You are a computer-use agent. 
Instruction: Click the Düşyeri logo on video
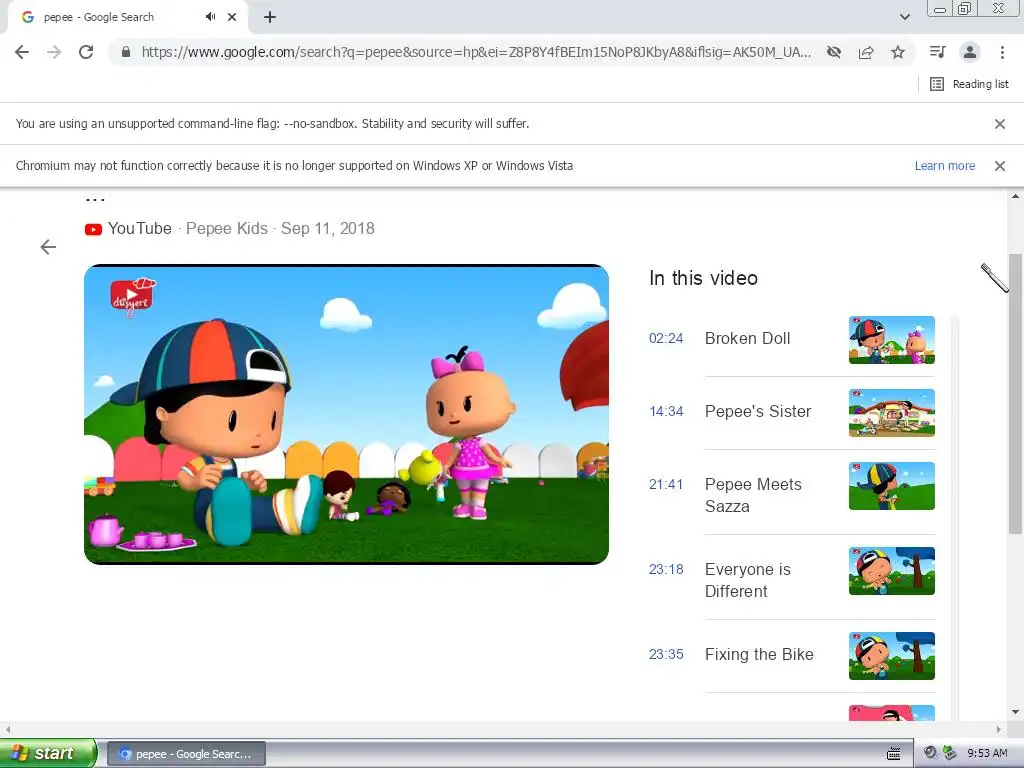[x=133, y=296]
